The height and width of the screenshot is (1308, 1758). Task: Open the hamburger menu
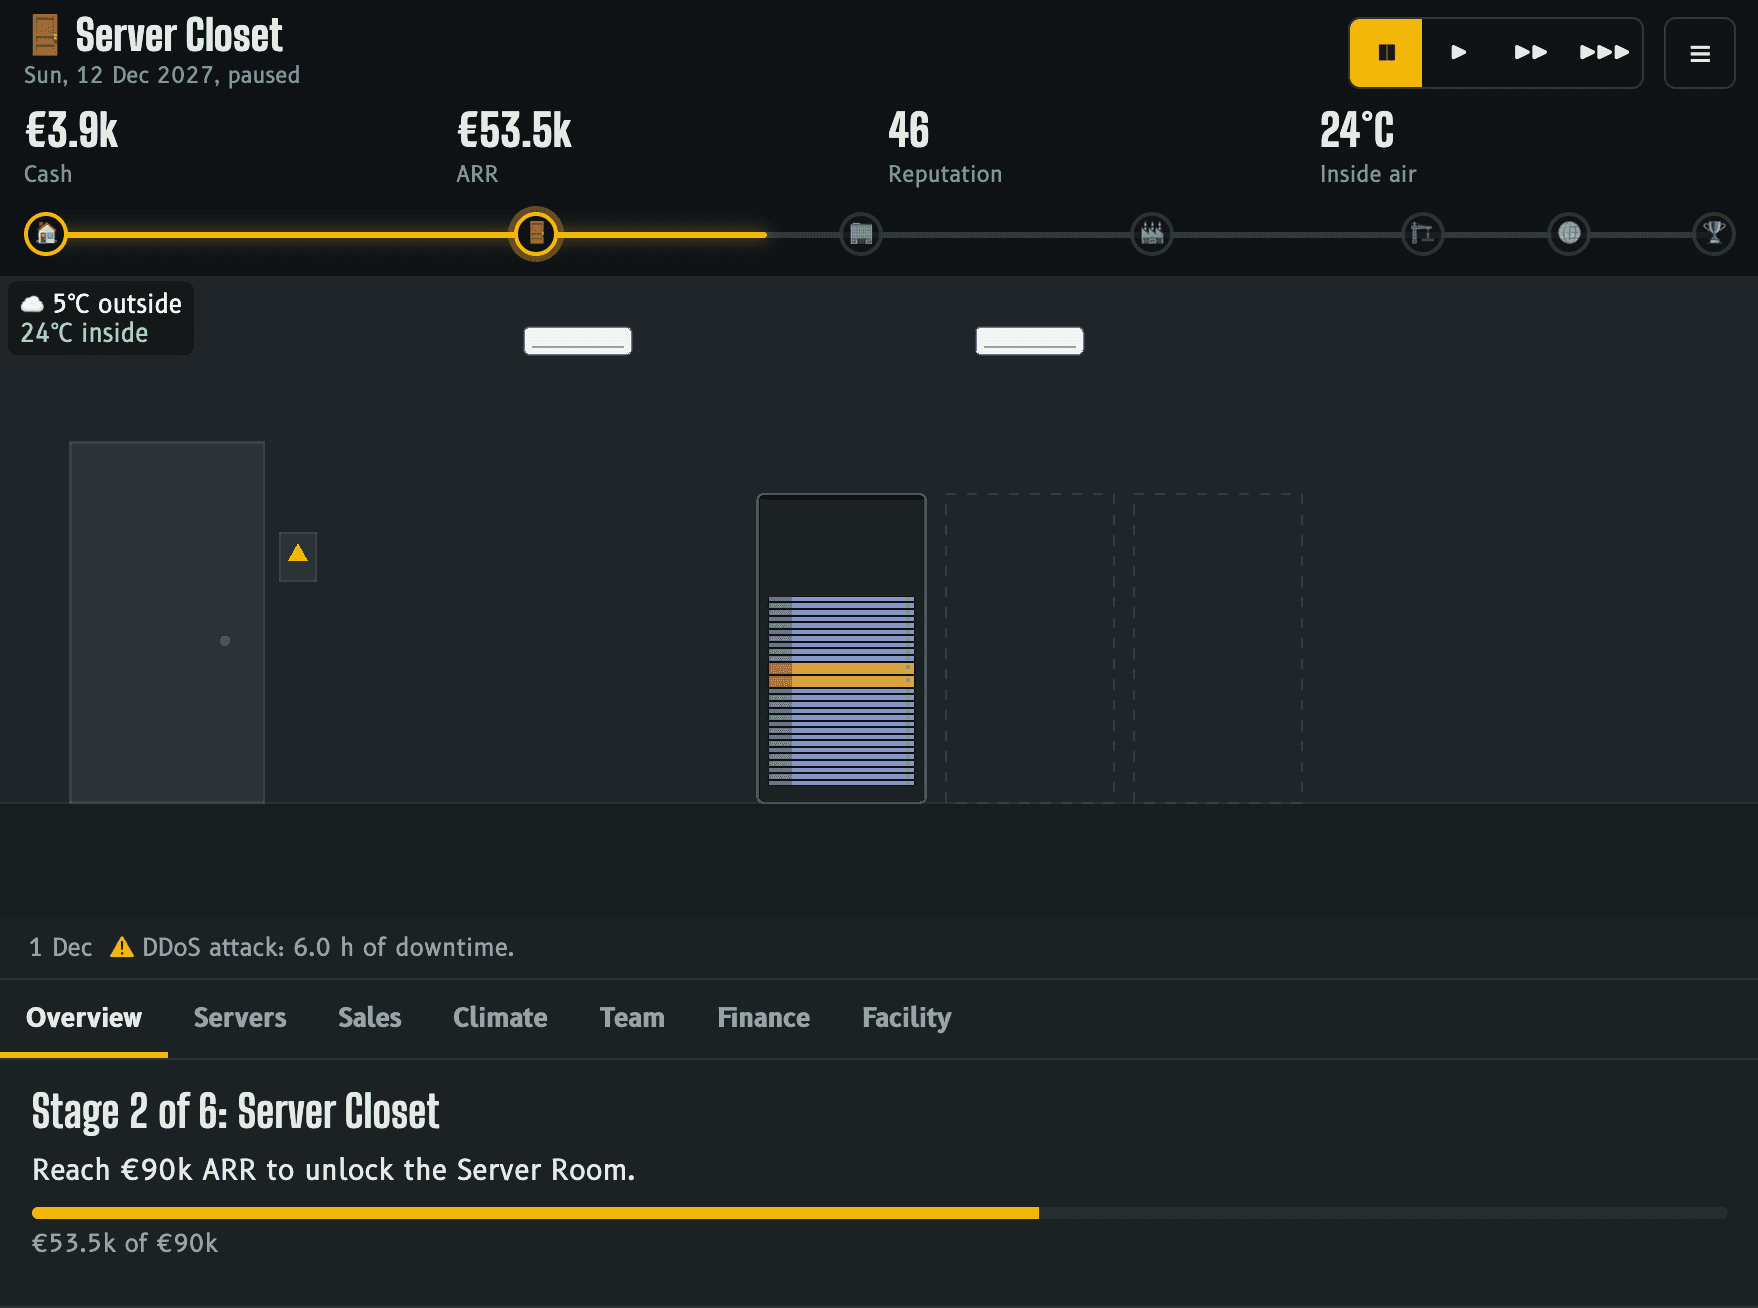pos(1699,53)
